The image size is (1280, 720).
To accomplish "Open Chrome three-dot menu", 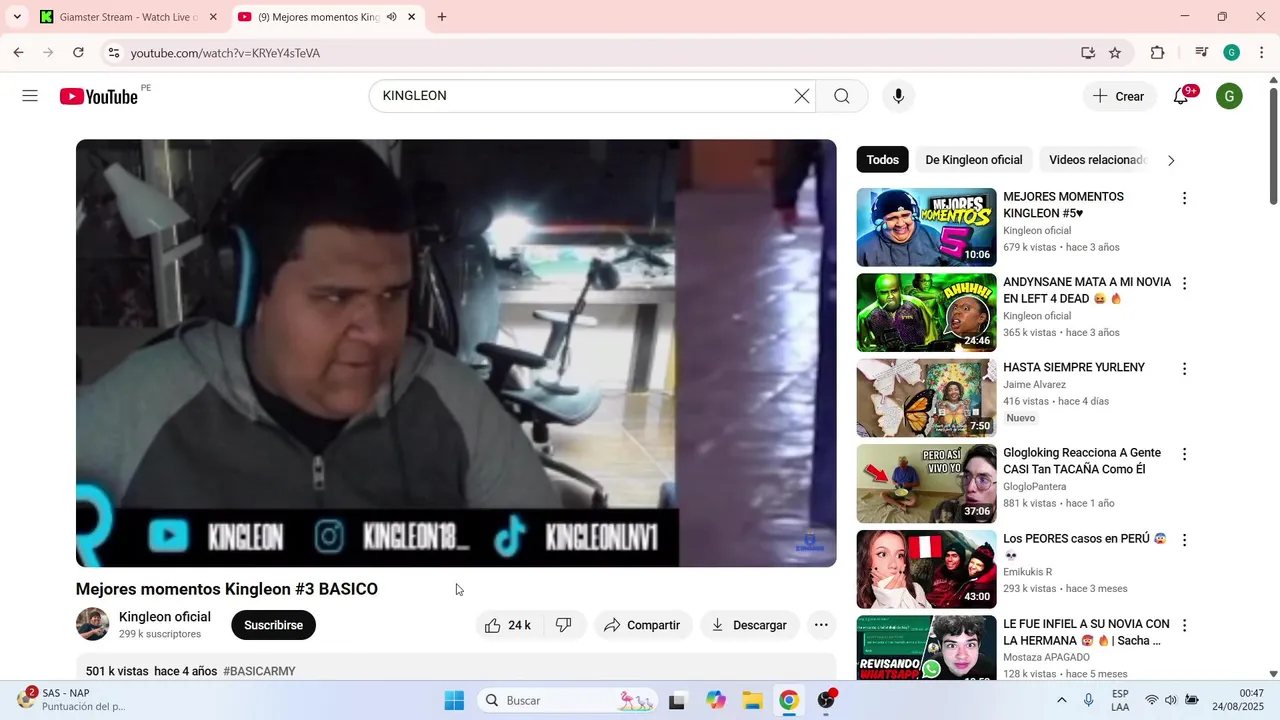I will (x=1261, y=53).
